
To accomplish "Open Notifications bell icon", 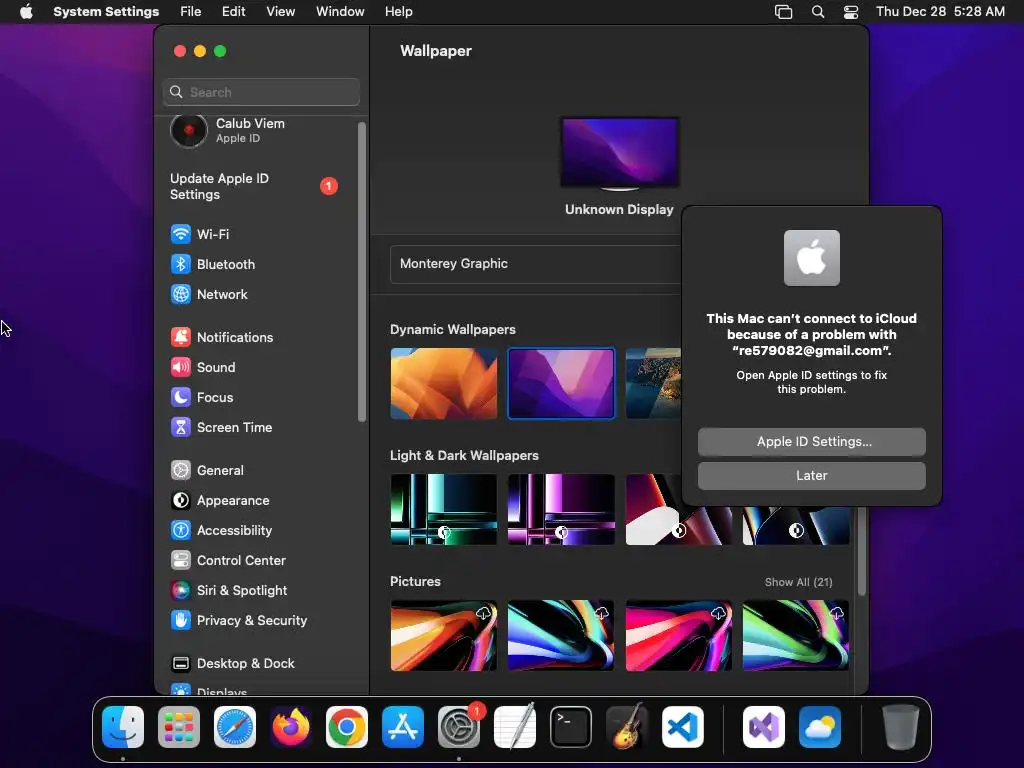I will [x=181, y=337].
